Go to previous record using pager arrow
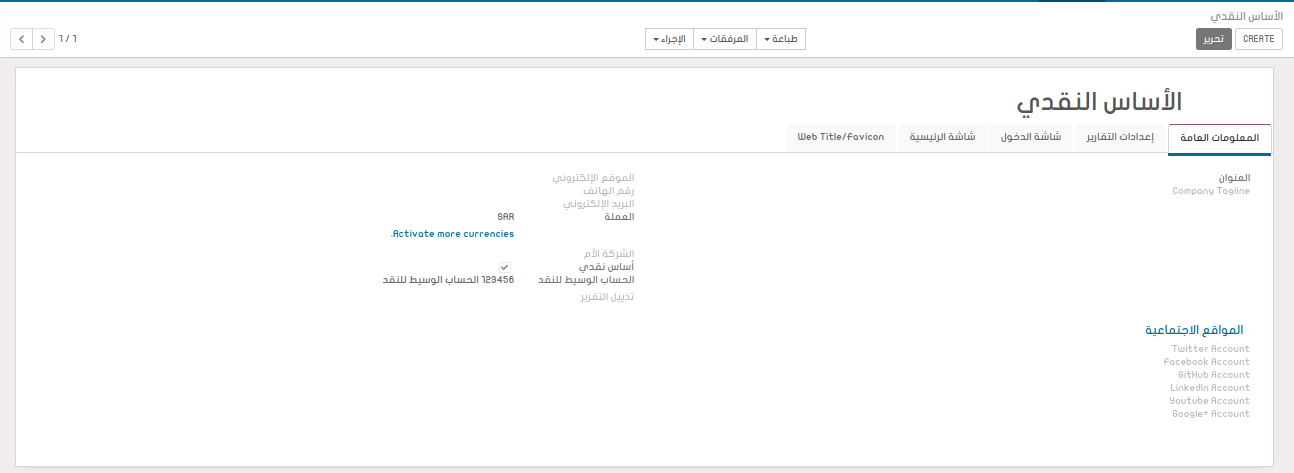This screenshot has width=1294, height=473. coord(21,39)
